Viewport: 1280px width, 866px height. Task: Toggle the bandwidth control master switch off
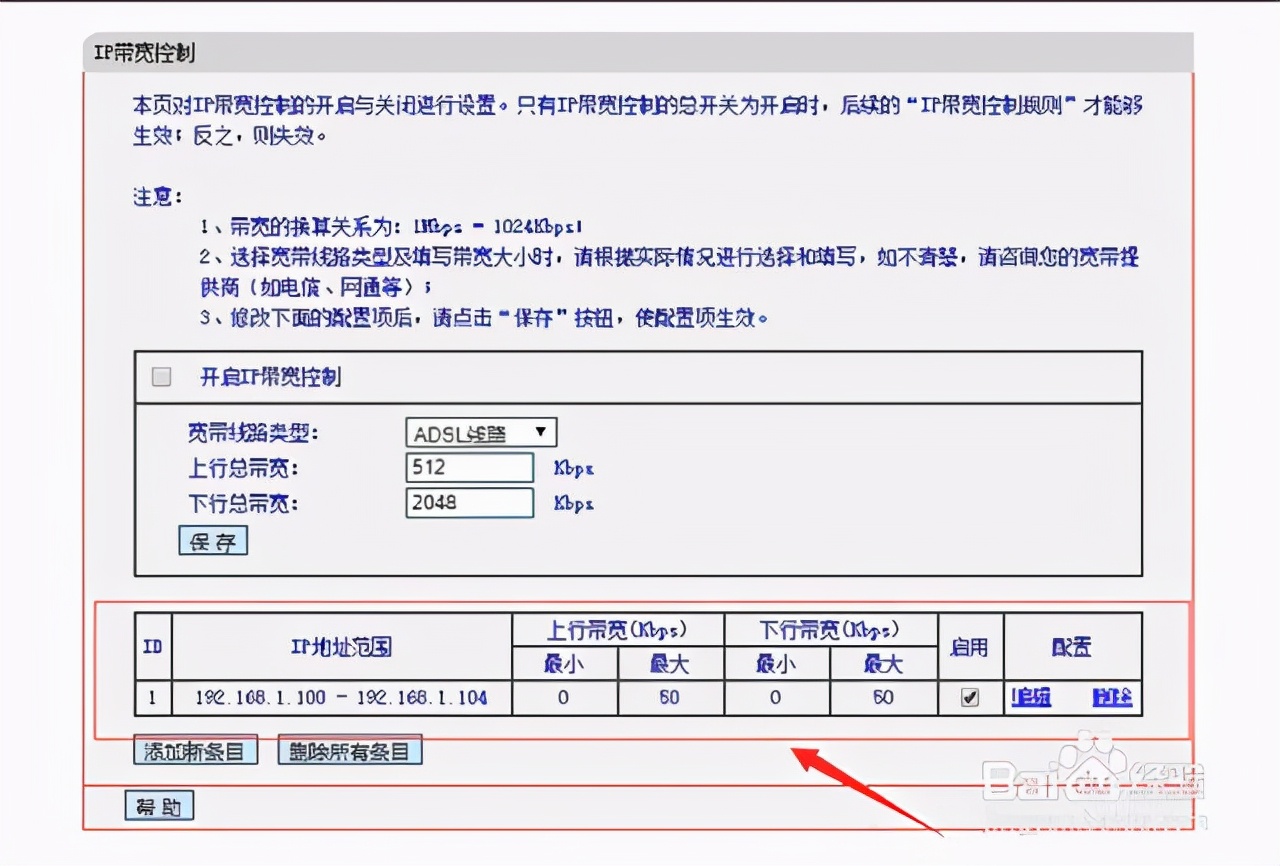point(160,377)
